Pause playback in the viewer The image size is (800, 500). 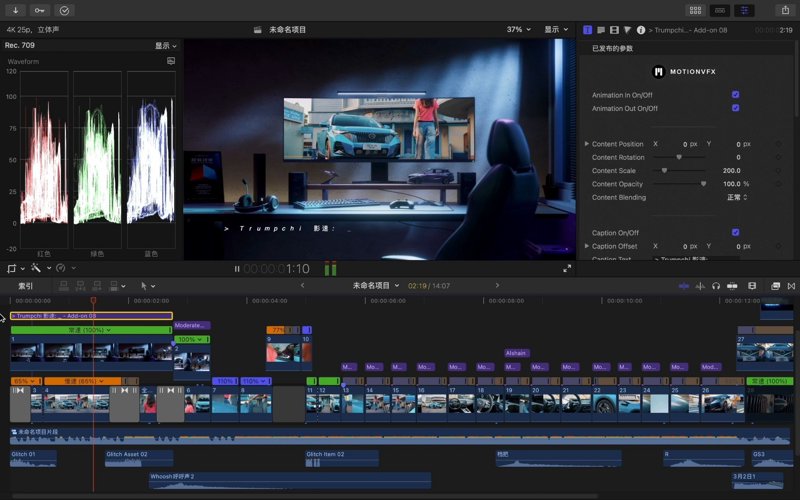coord(237,269)
